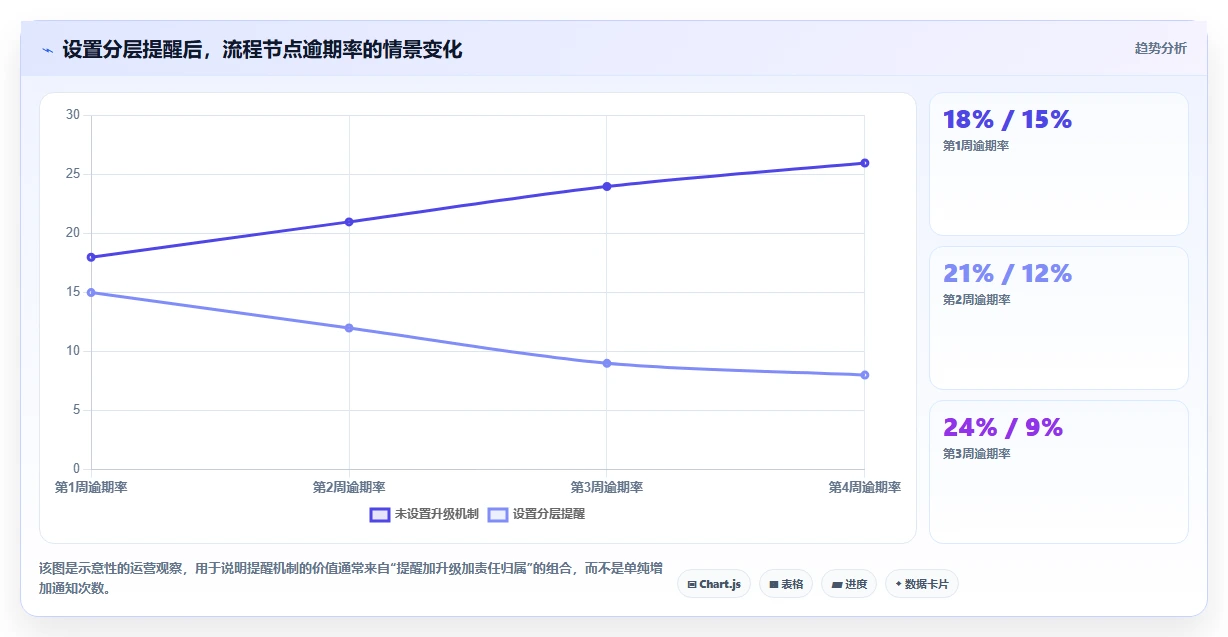This screenshot has width=1228, height=637.
Task: Click the sparkle icon in the 数据卡片 chip
Action: (x=898, y=584)
